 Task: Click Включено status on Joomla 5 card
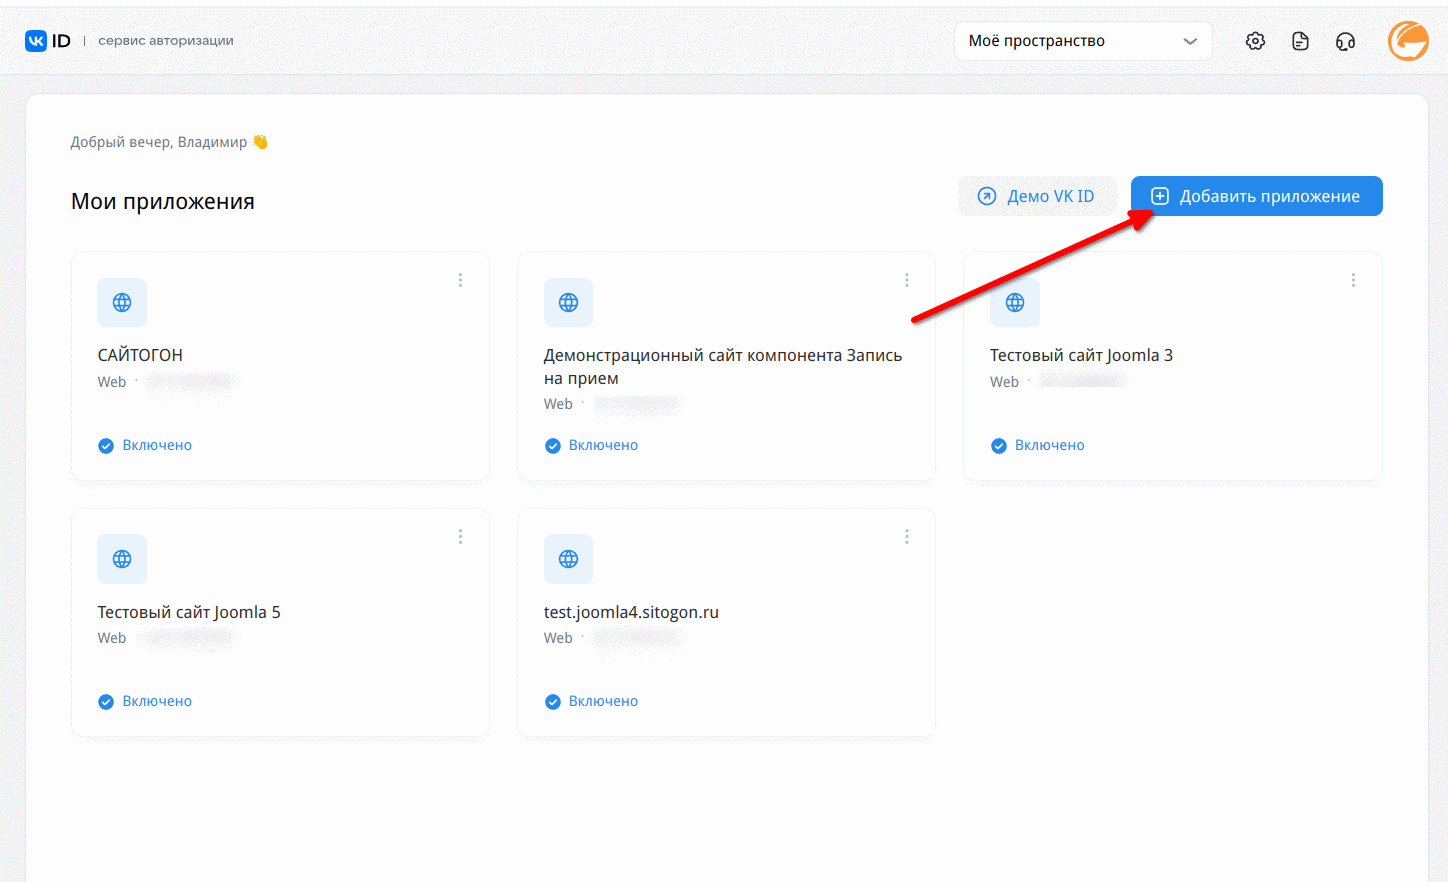click(145, 701)
